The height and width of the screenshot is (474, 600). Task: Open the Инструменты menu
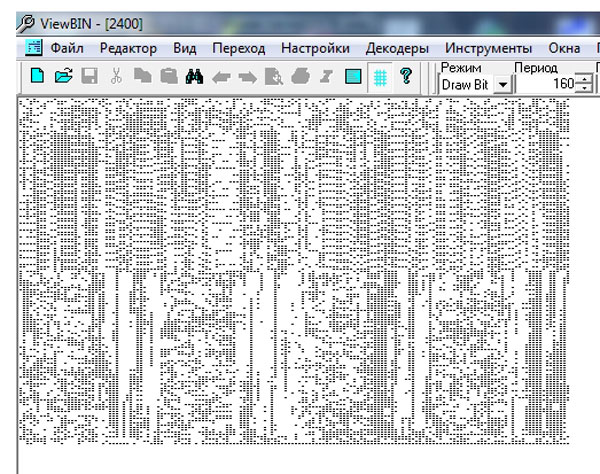coord(488,48)
